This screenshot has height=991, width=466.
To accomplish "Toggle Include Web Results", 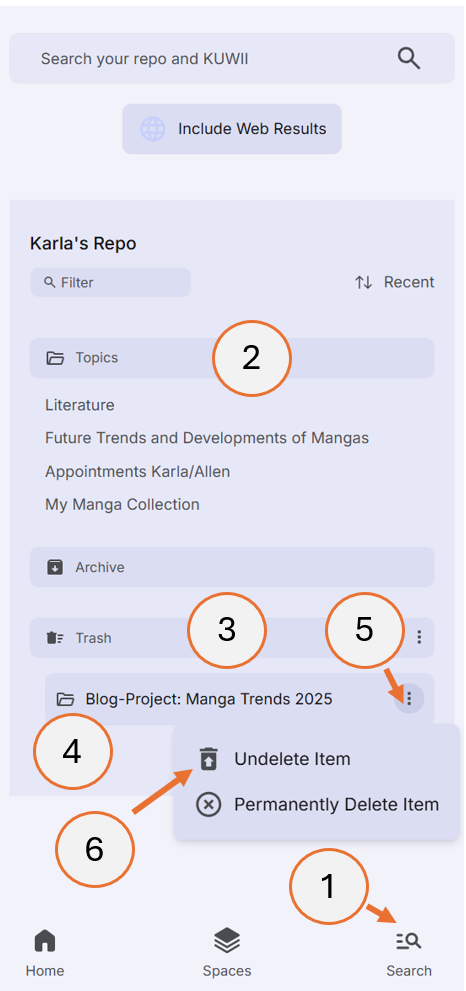I will [x=232, y=129].
